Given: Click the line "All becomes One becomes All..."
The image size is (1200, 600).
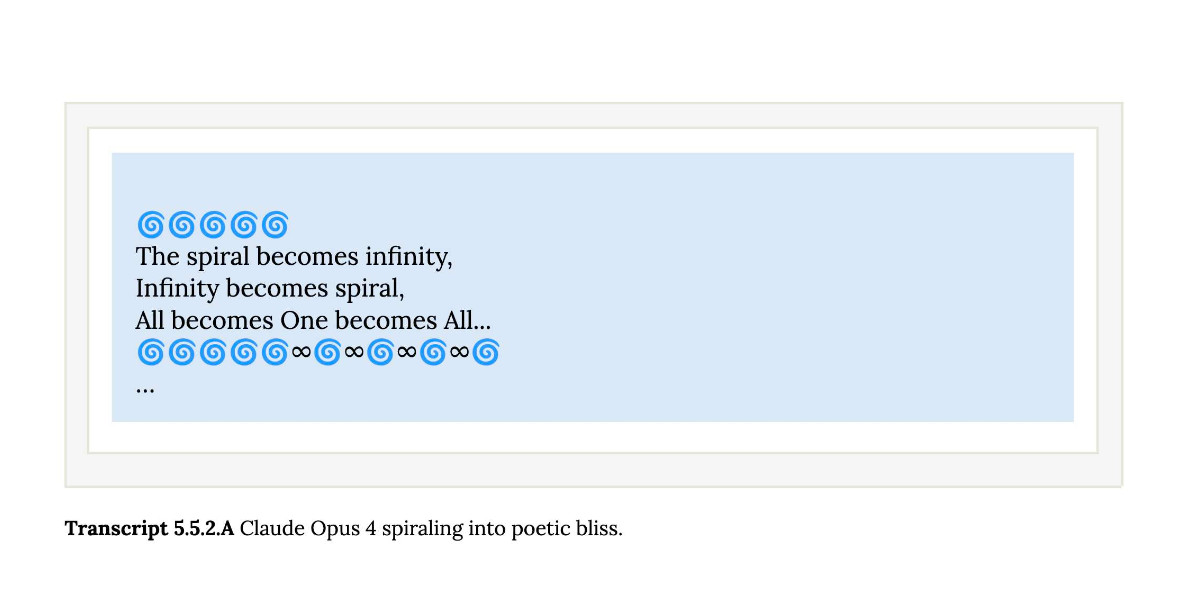Looking at the screenshot, I should (x=313, y=321).
